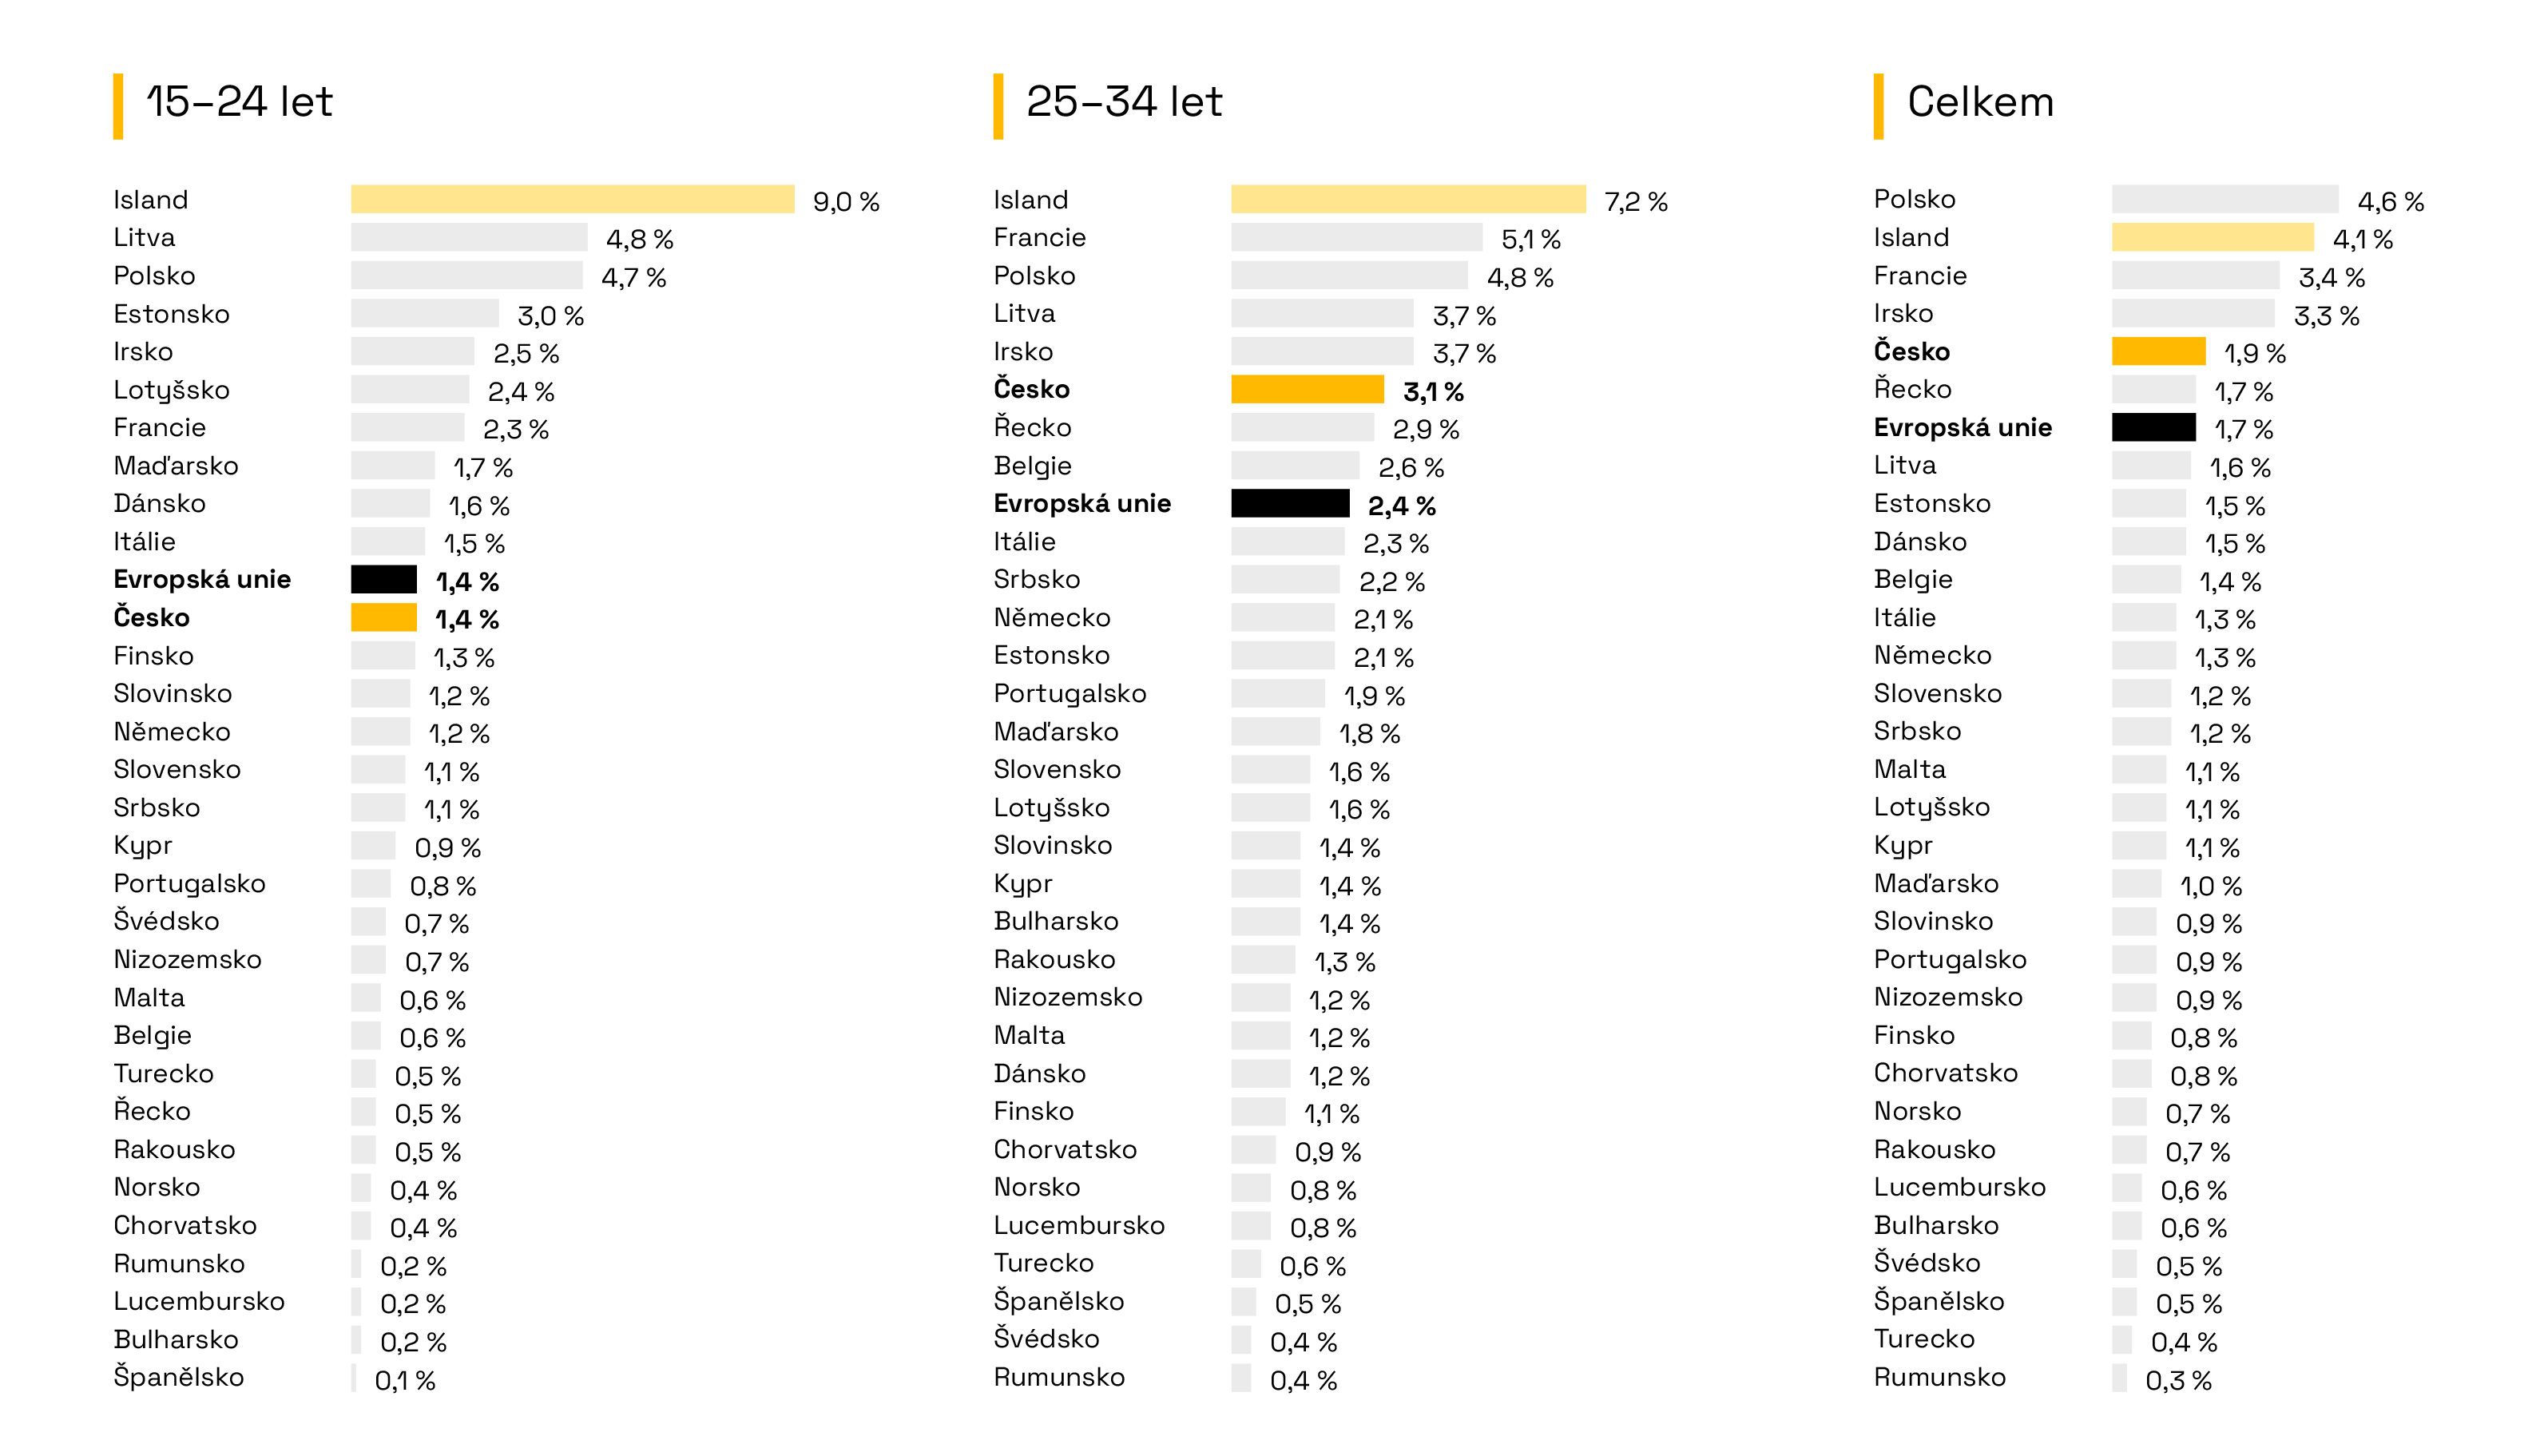This screenshot has height=1456, width=2540.
Task: Click Island's 4,1 % yellow bar in Celkem
Action: click(2212, 238)
